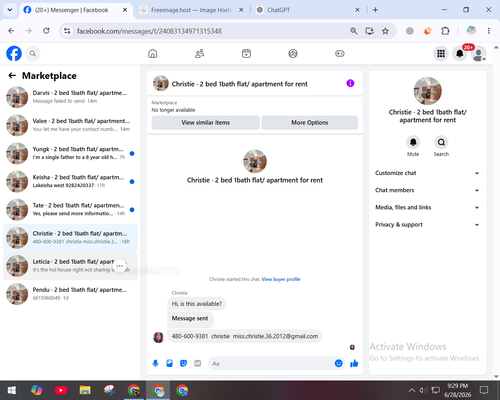Open Chrome three-dot menu
Image resolution: width=500 pixels, height=400 pixels.
point(489,31)
